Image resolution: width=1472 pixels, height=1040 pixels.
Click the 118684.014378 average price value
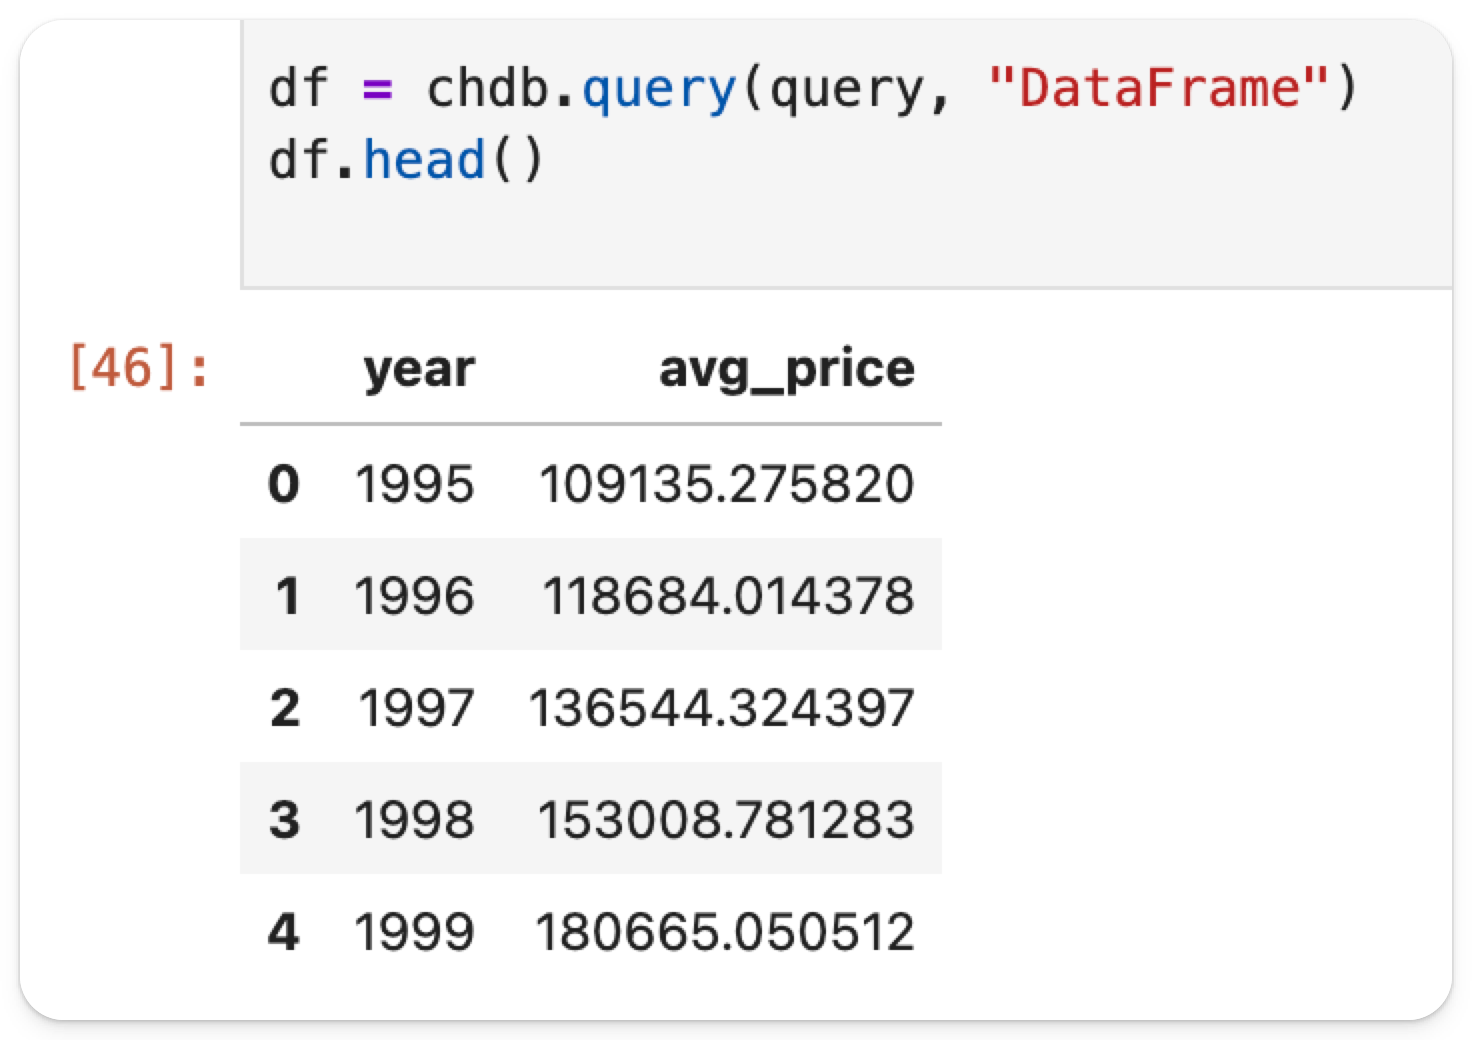728,596
